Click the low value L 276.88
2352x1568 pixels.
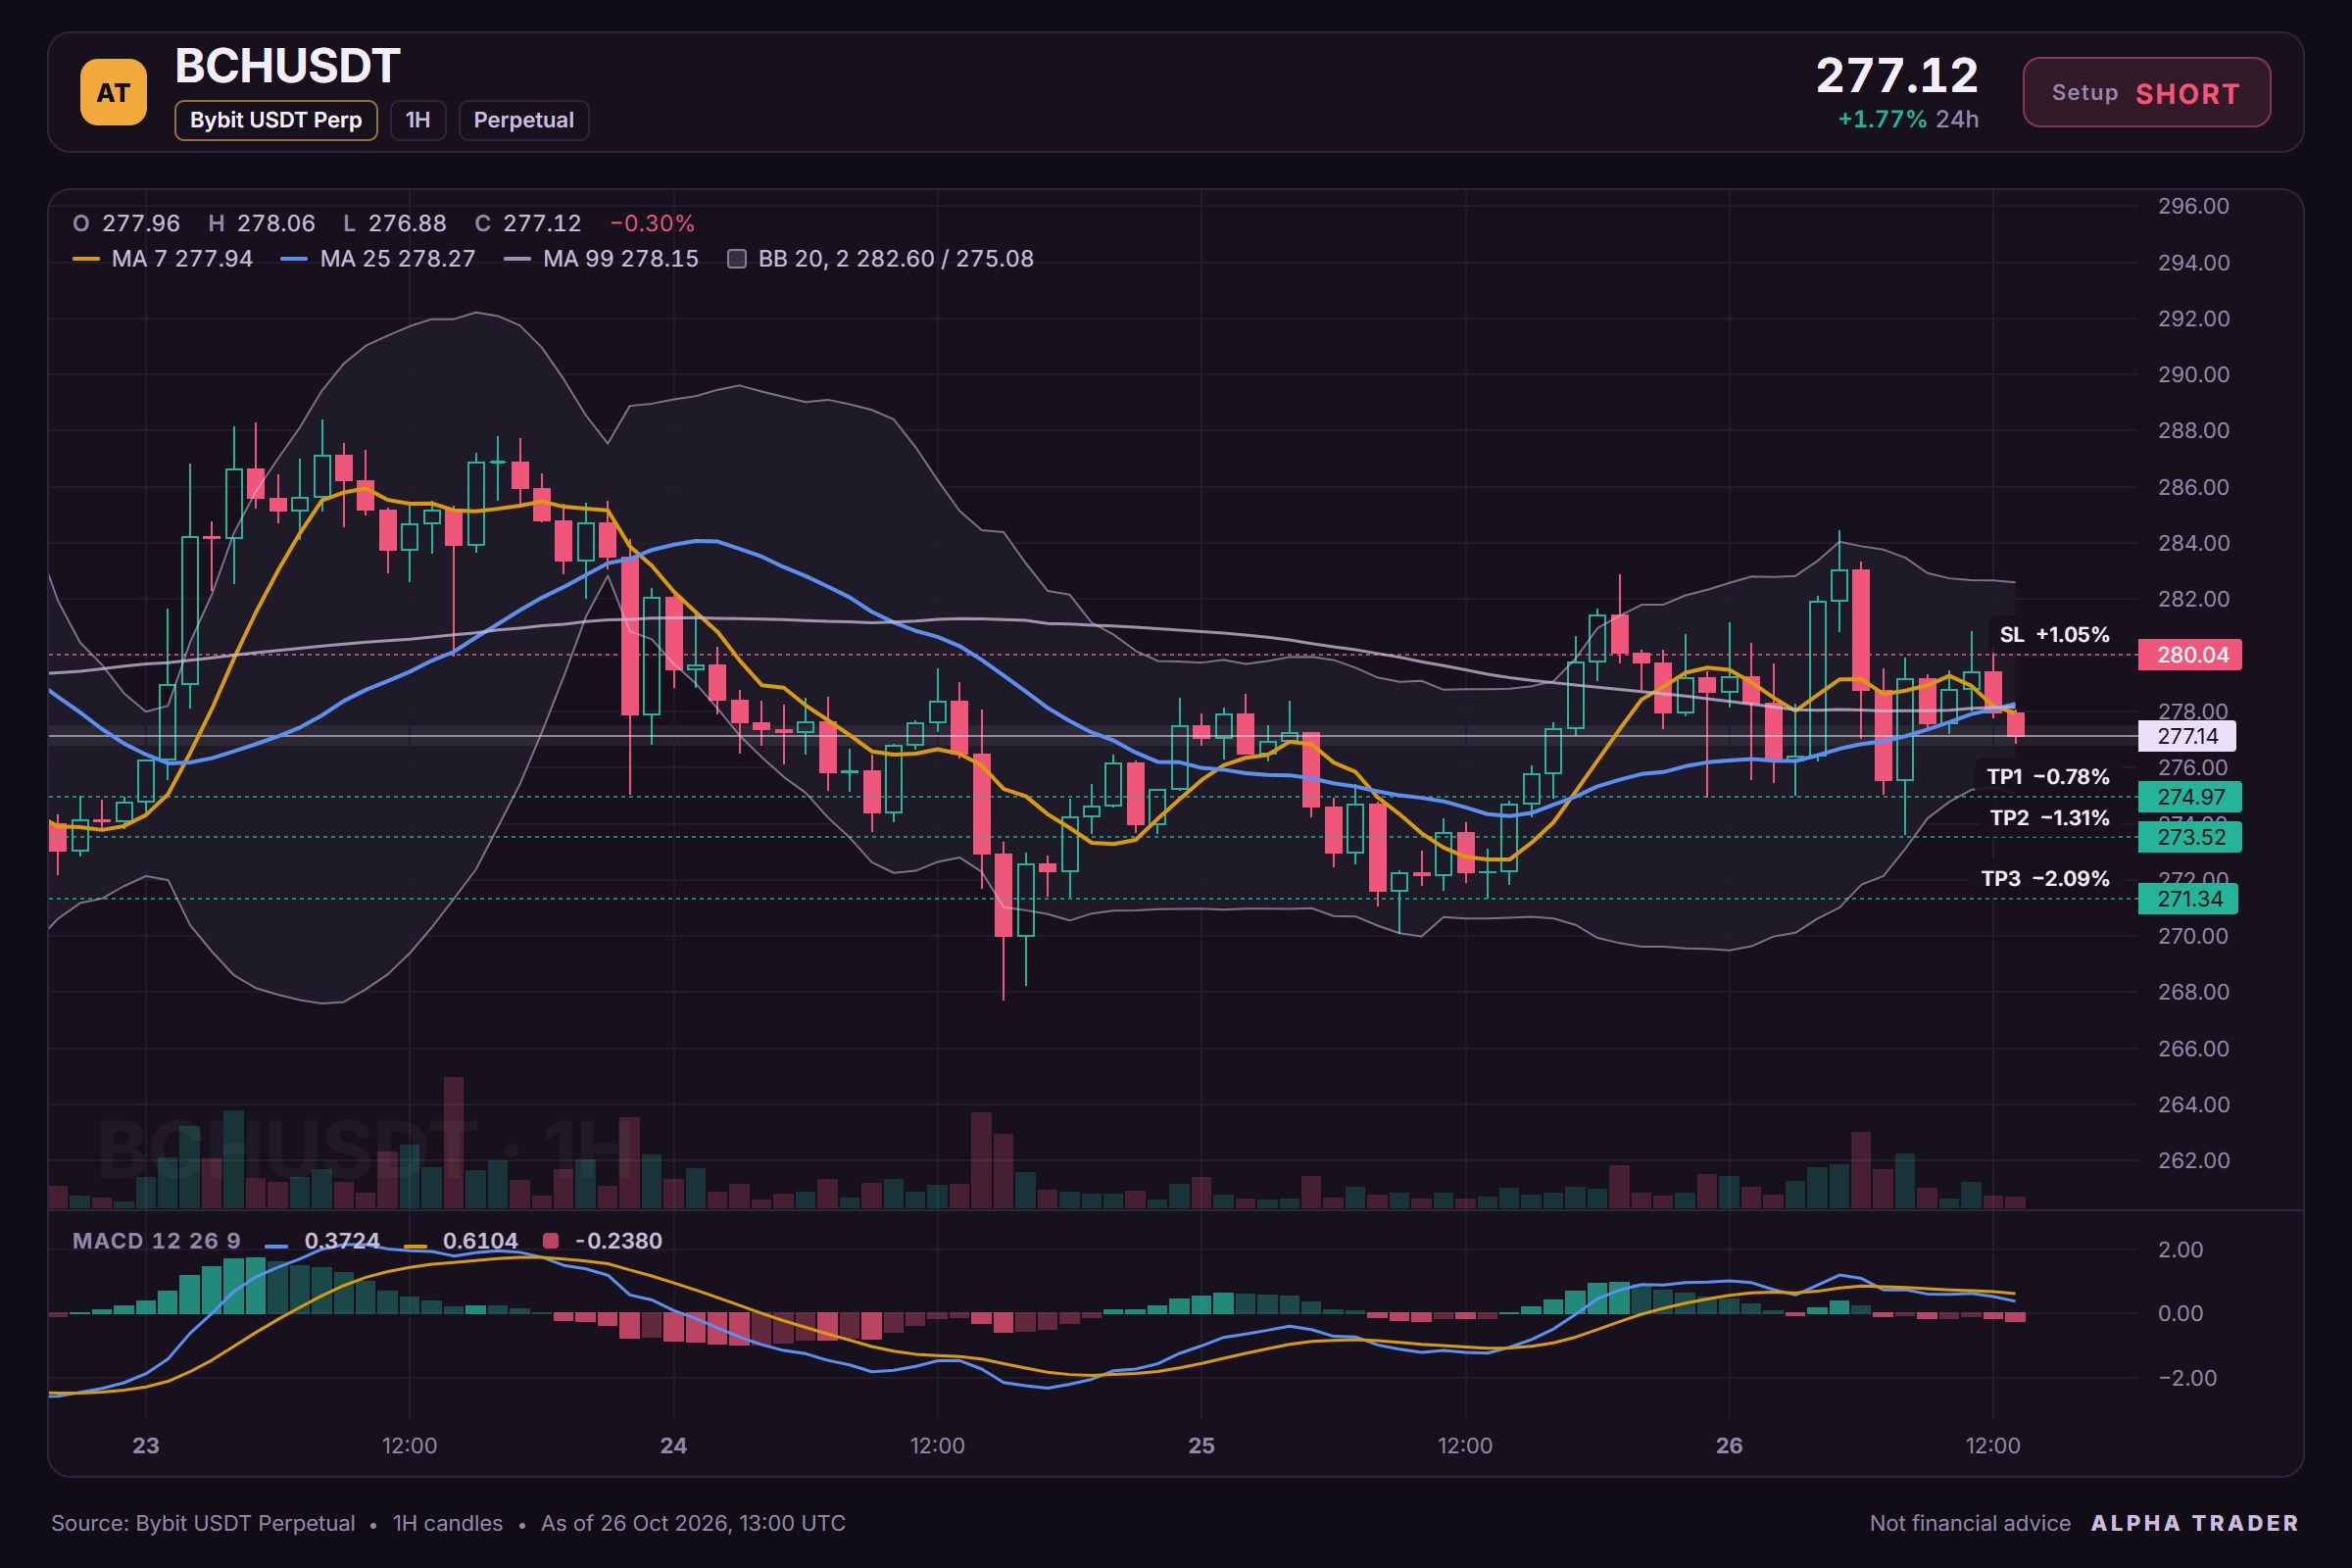pyautogui.click(x=394, y=223)
